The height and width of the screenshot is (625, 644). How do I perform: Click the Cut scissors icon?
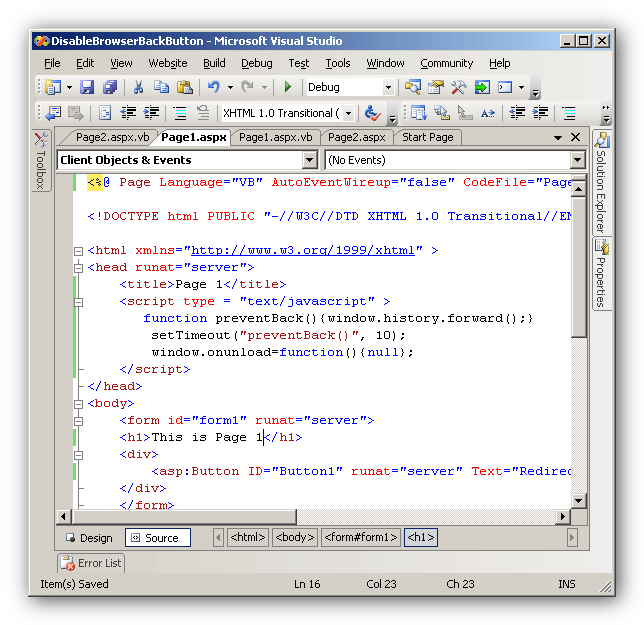[139, 88]
